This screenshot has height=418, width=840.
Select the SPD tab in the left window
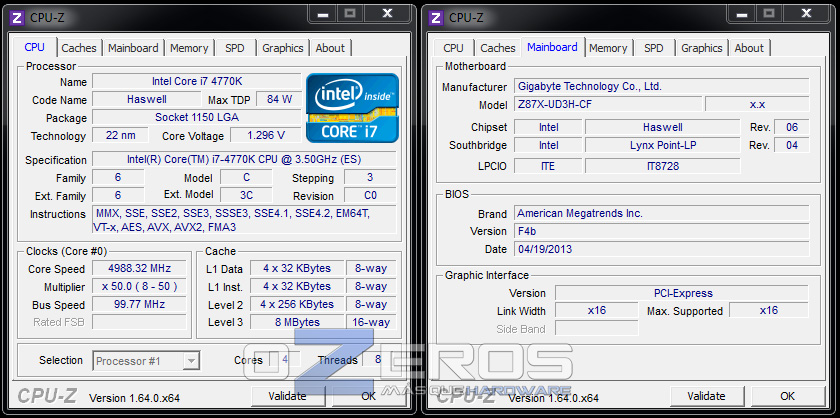(x=235, y=48)
